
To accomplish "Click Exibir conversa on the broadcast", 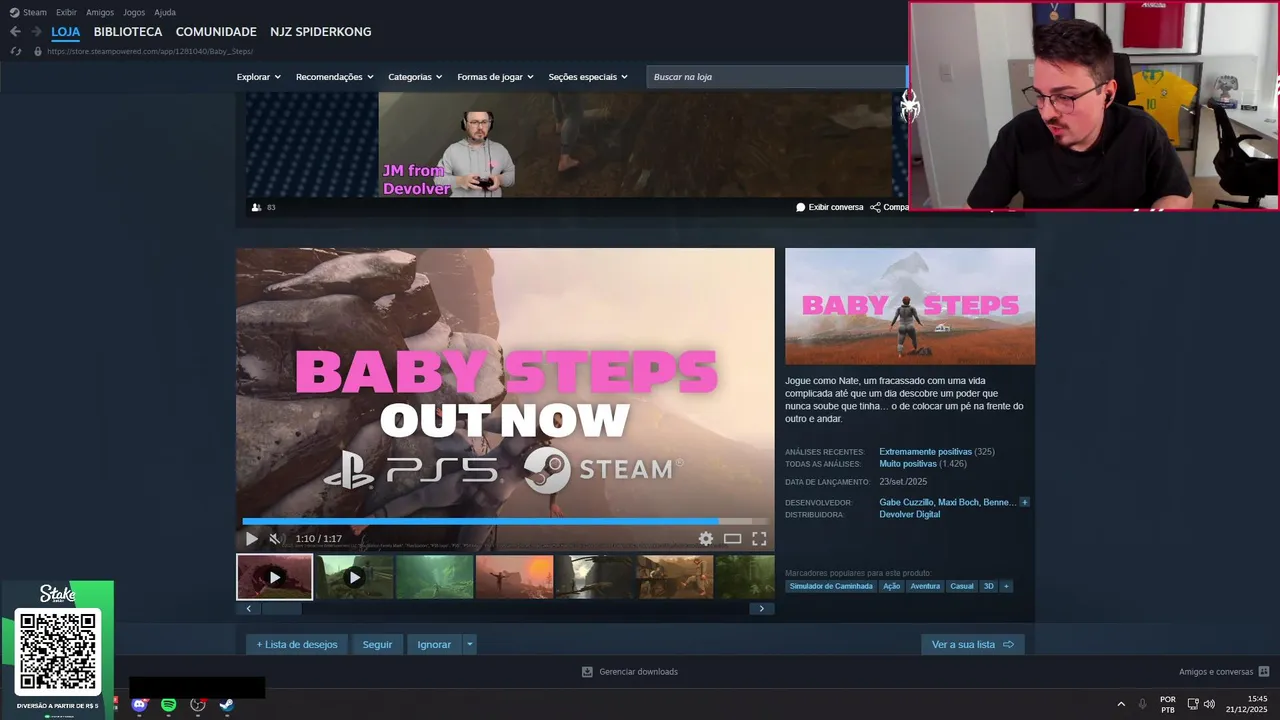I will tap(830, 207).
